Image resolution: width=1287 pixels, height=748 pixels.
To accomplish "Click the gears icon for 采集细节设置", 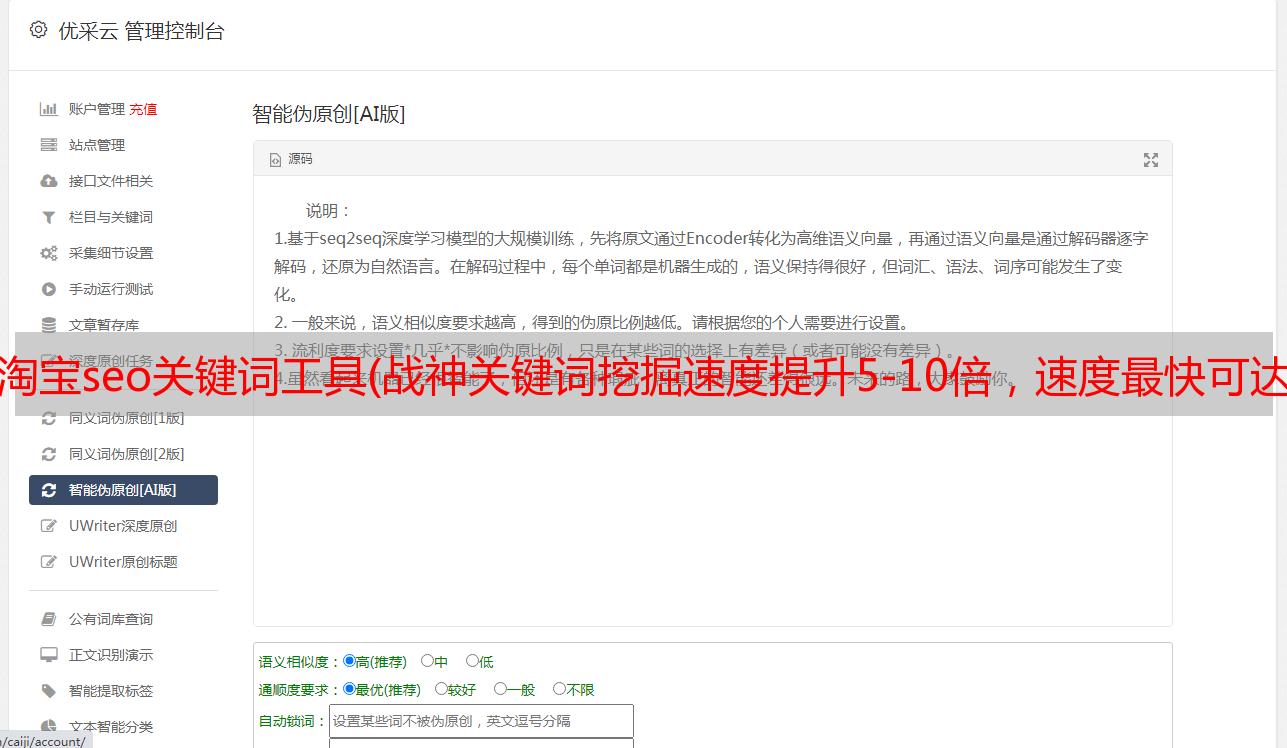I will [48, 253].
